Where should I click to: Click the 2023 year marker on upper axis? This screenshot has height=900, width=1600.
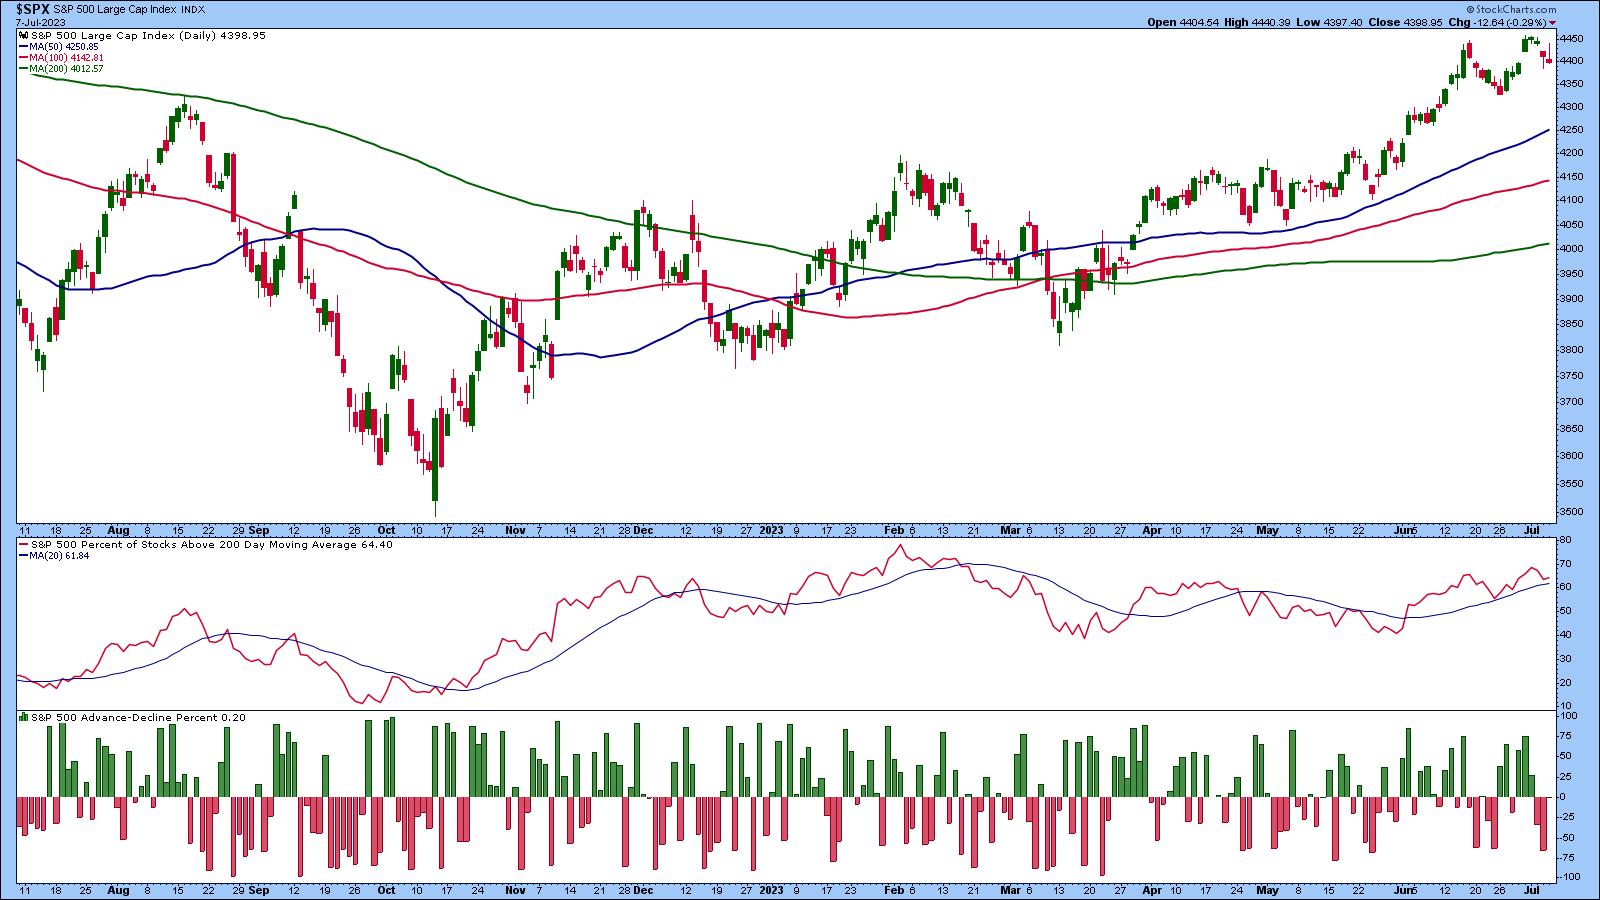coord(771,528)
